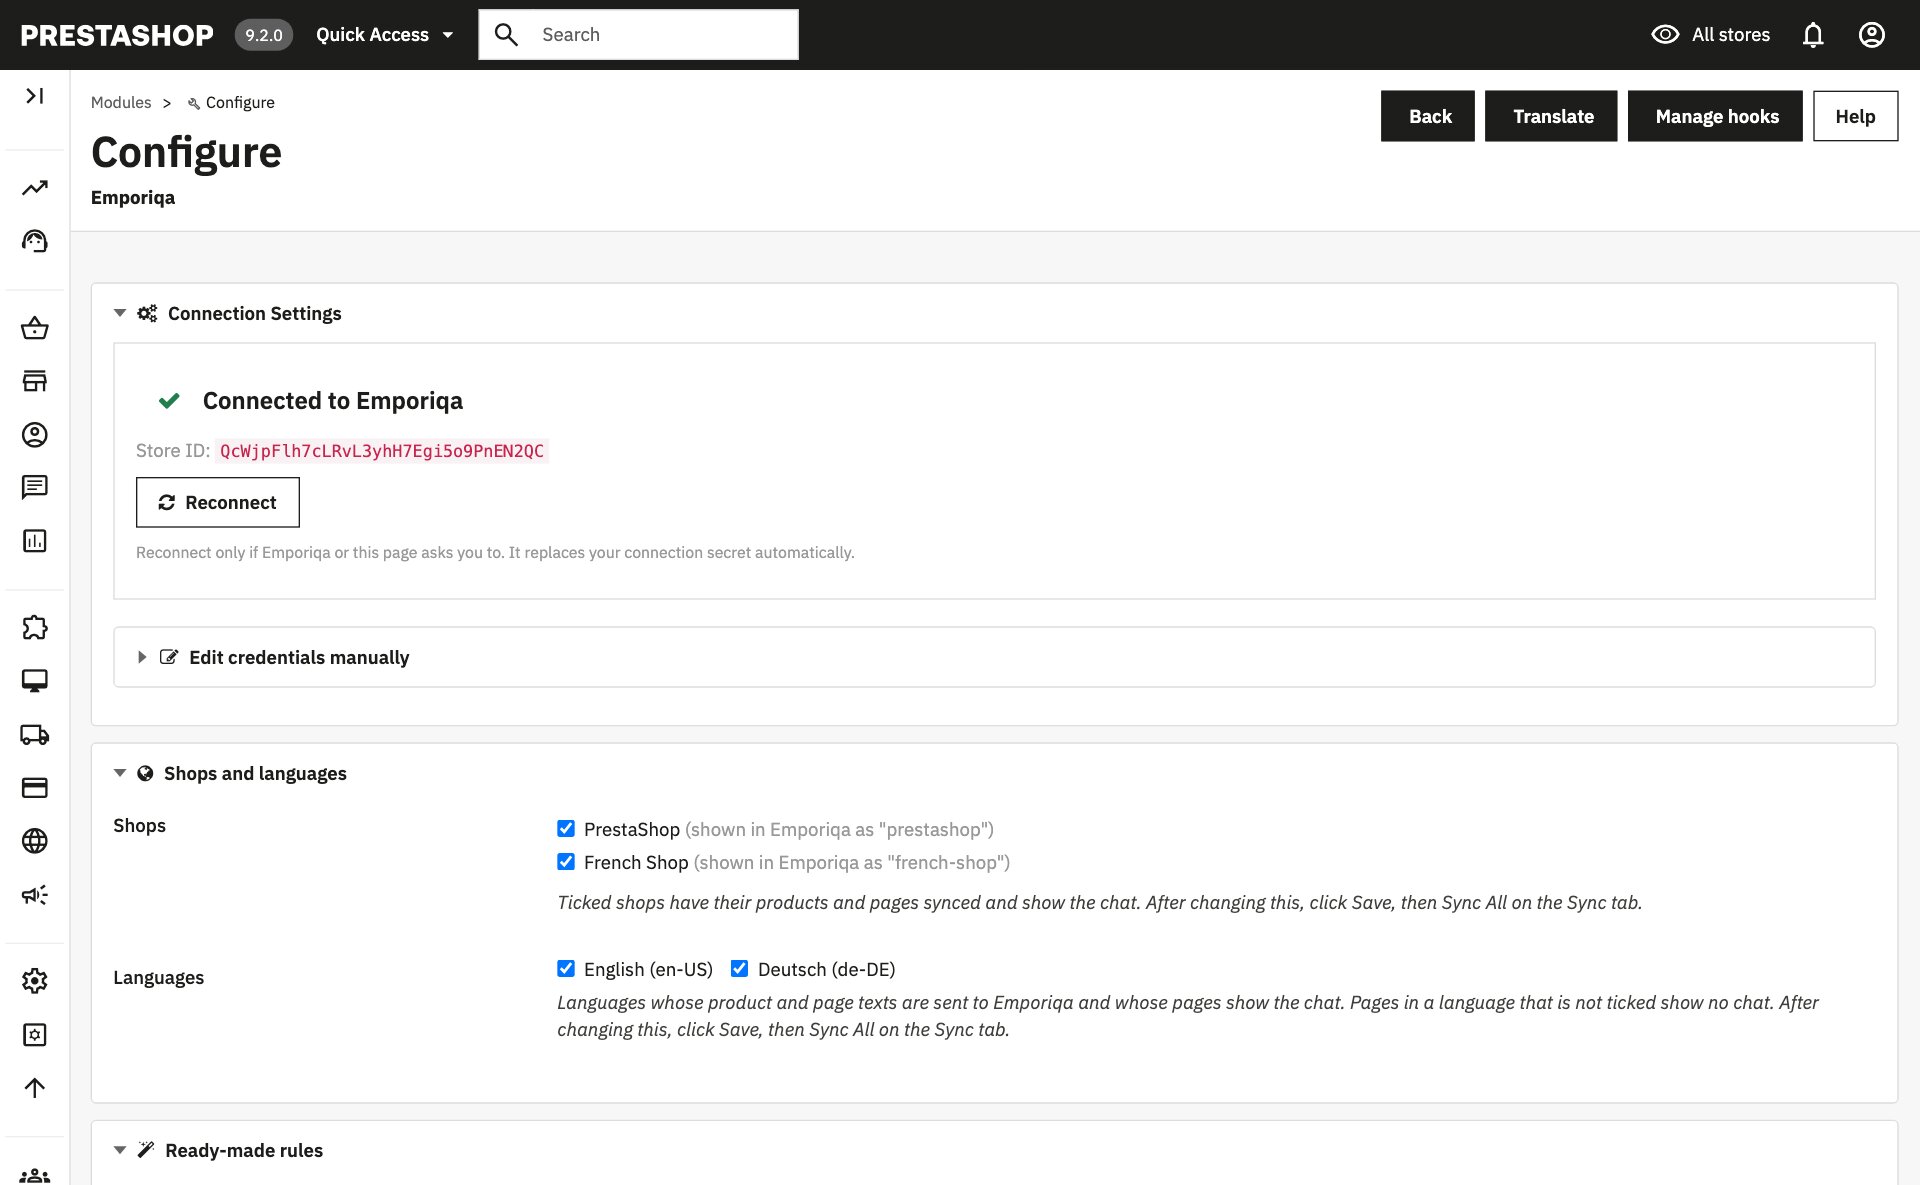Open Shipping truck icon in sidebar

coord(35,735)
